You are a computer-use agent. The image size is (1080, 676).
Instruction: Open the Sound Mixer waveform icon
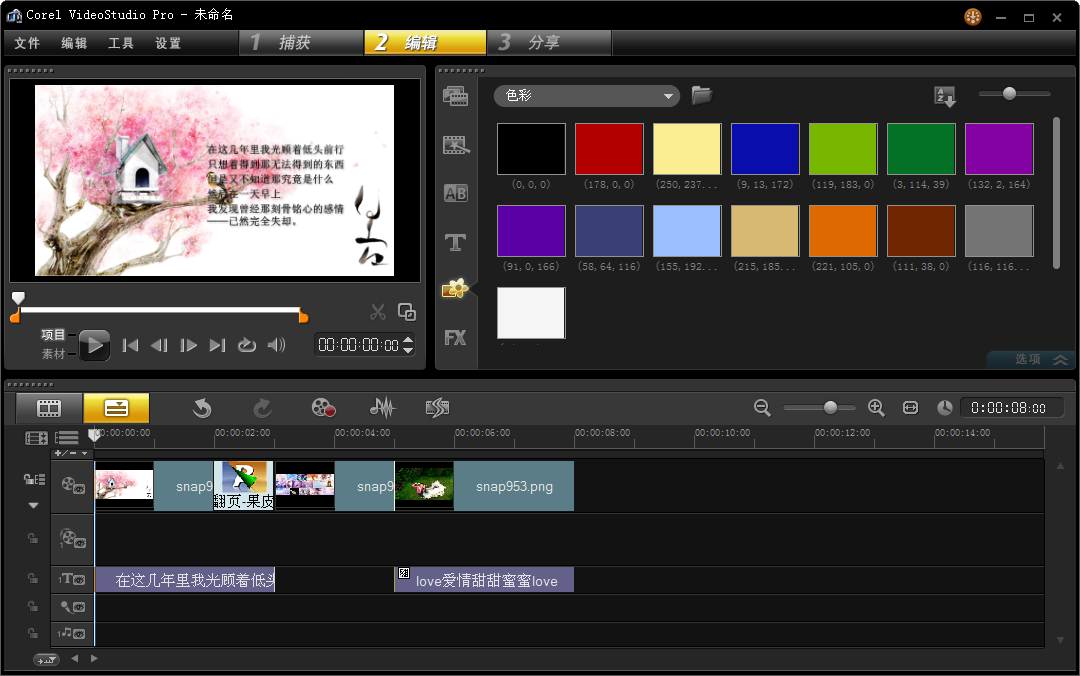point(382,408)
